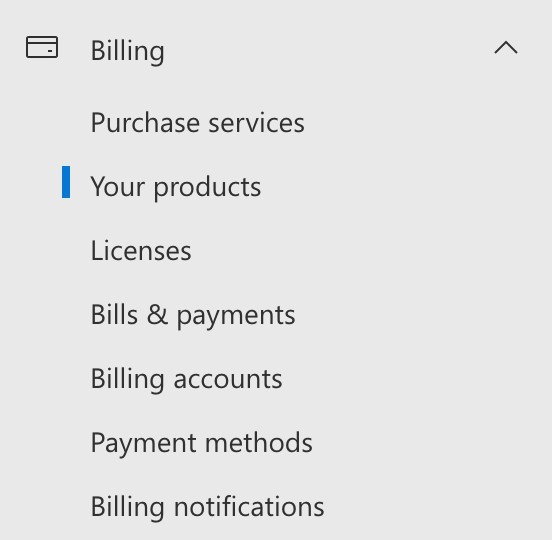
Task: Click the Billing credit card icon
Action: pos(42,47)
